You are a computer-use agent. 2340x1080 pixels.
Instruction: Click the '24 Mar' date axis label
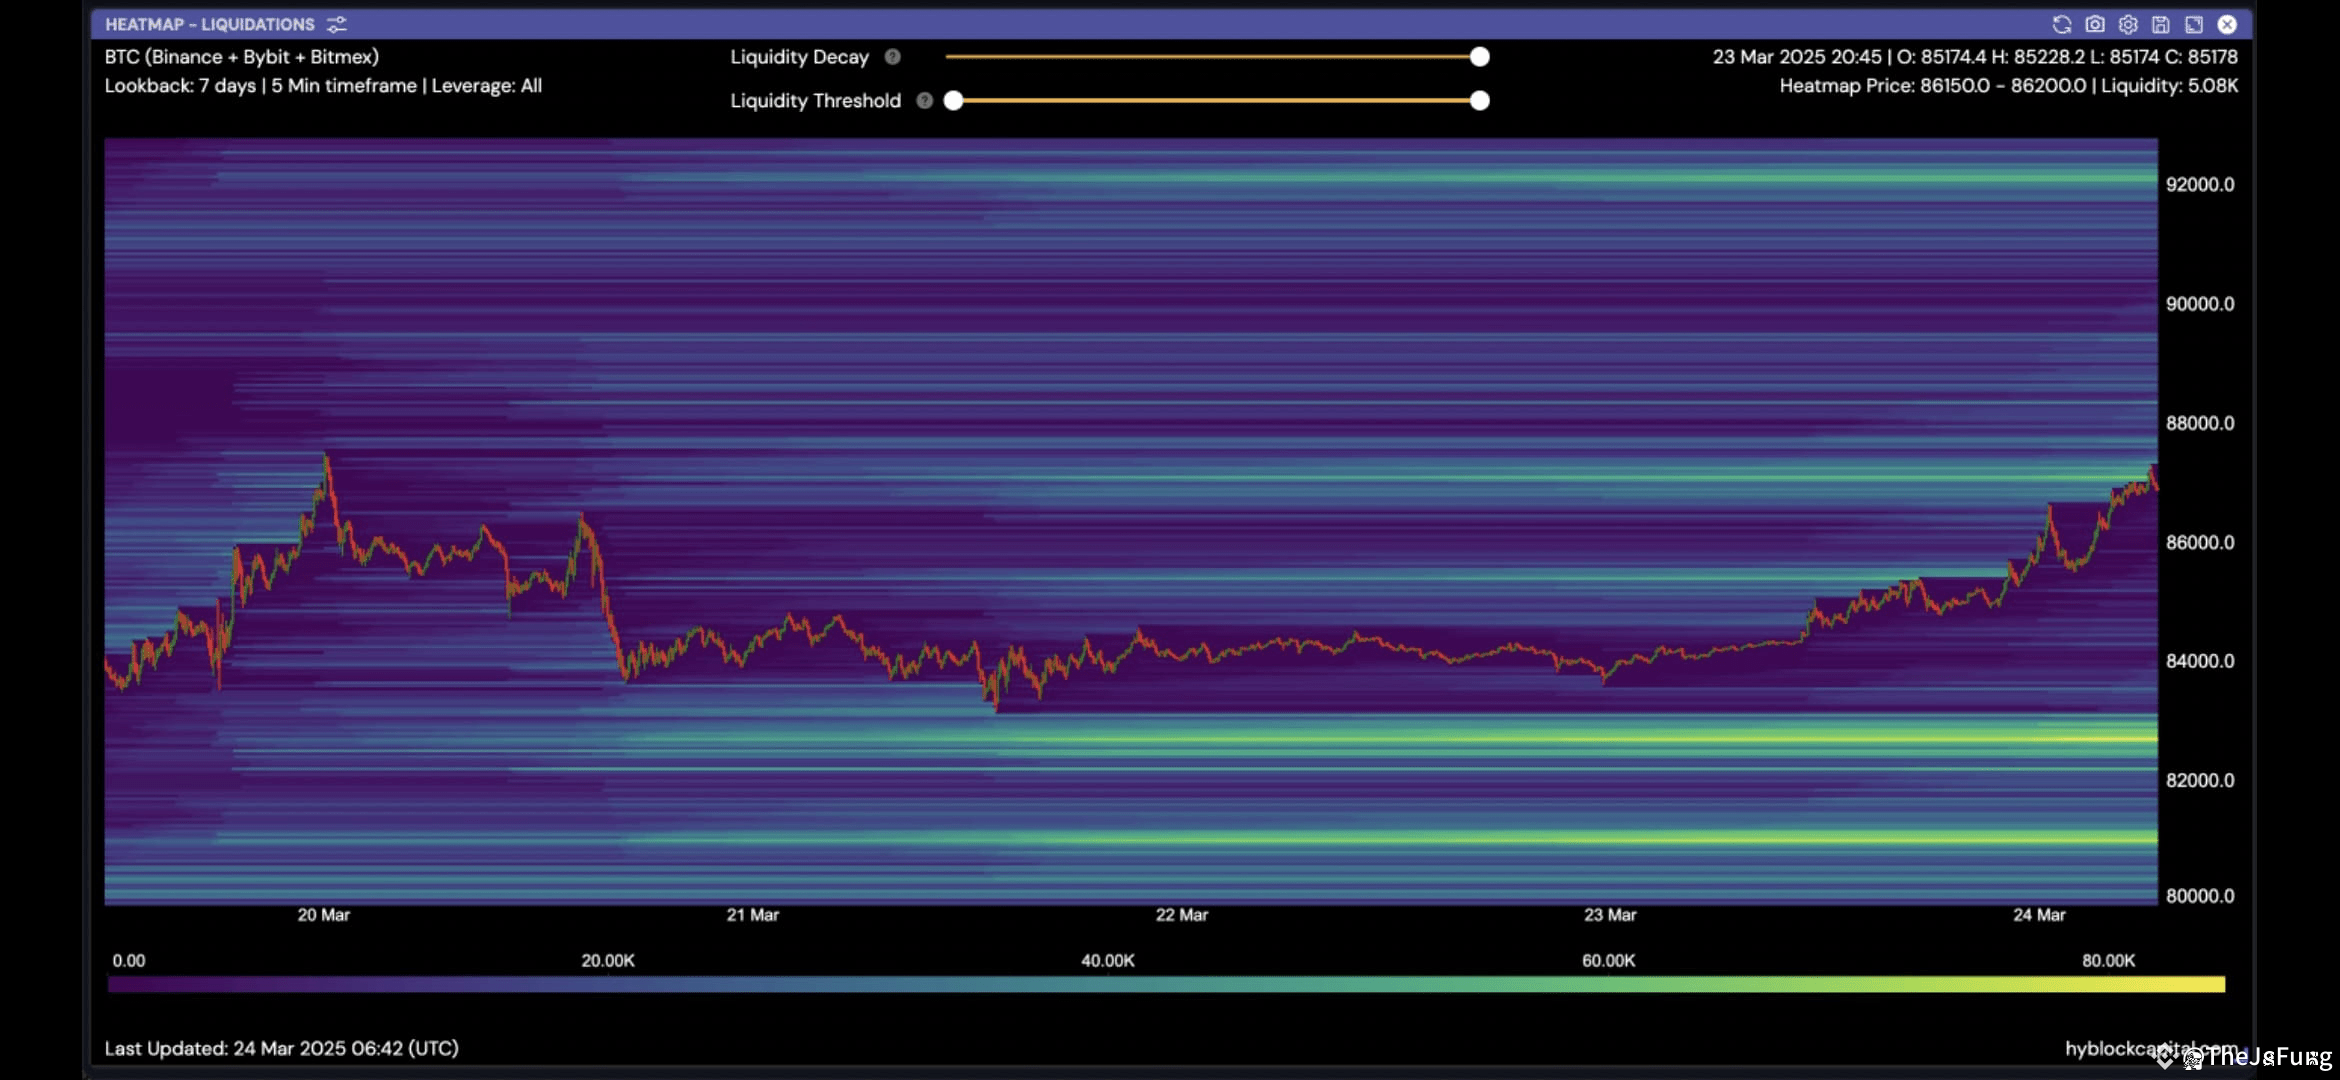click(2039, 915)
